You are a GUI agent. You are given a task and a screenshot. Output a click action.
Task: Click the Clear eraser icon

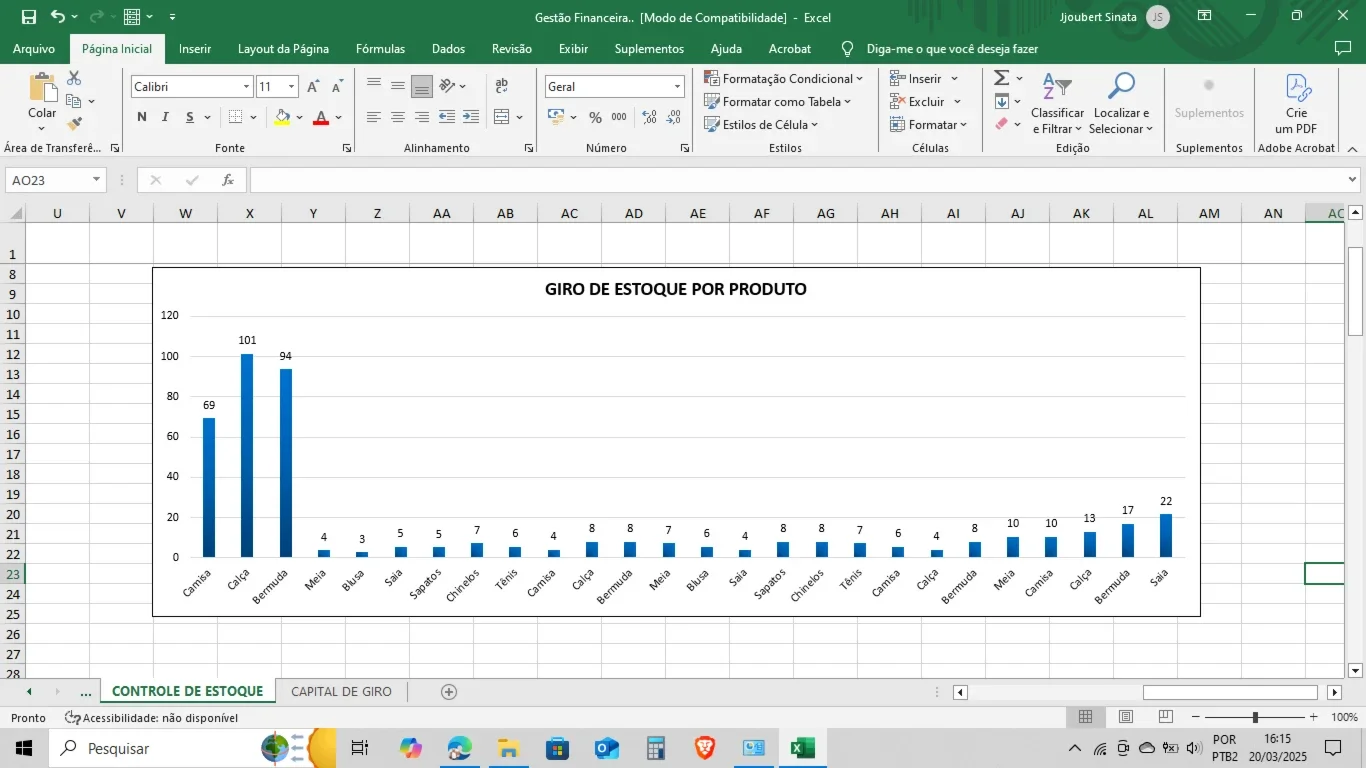[x=1001, y=124]
